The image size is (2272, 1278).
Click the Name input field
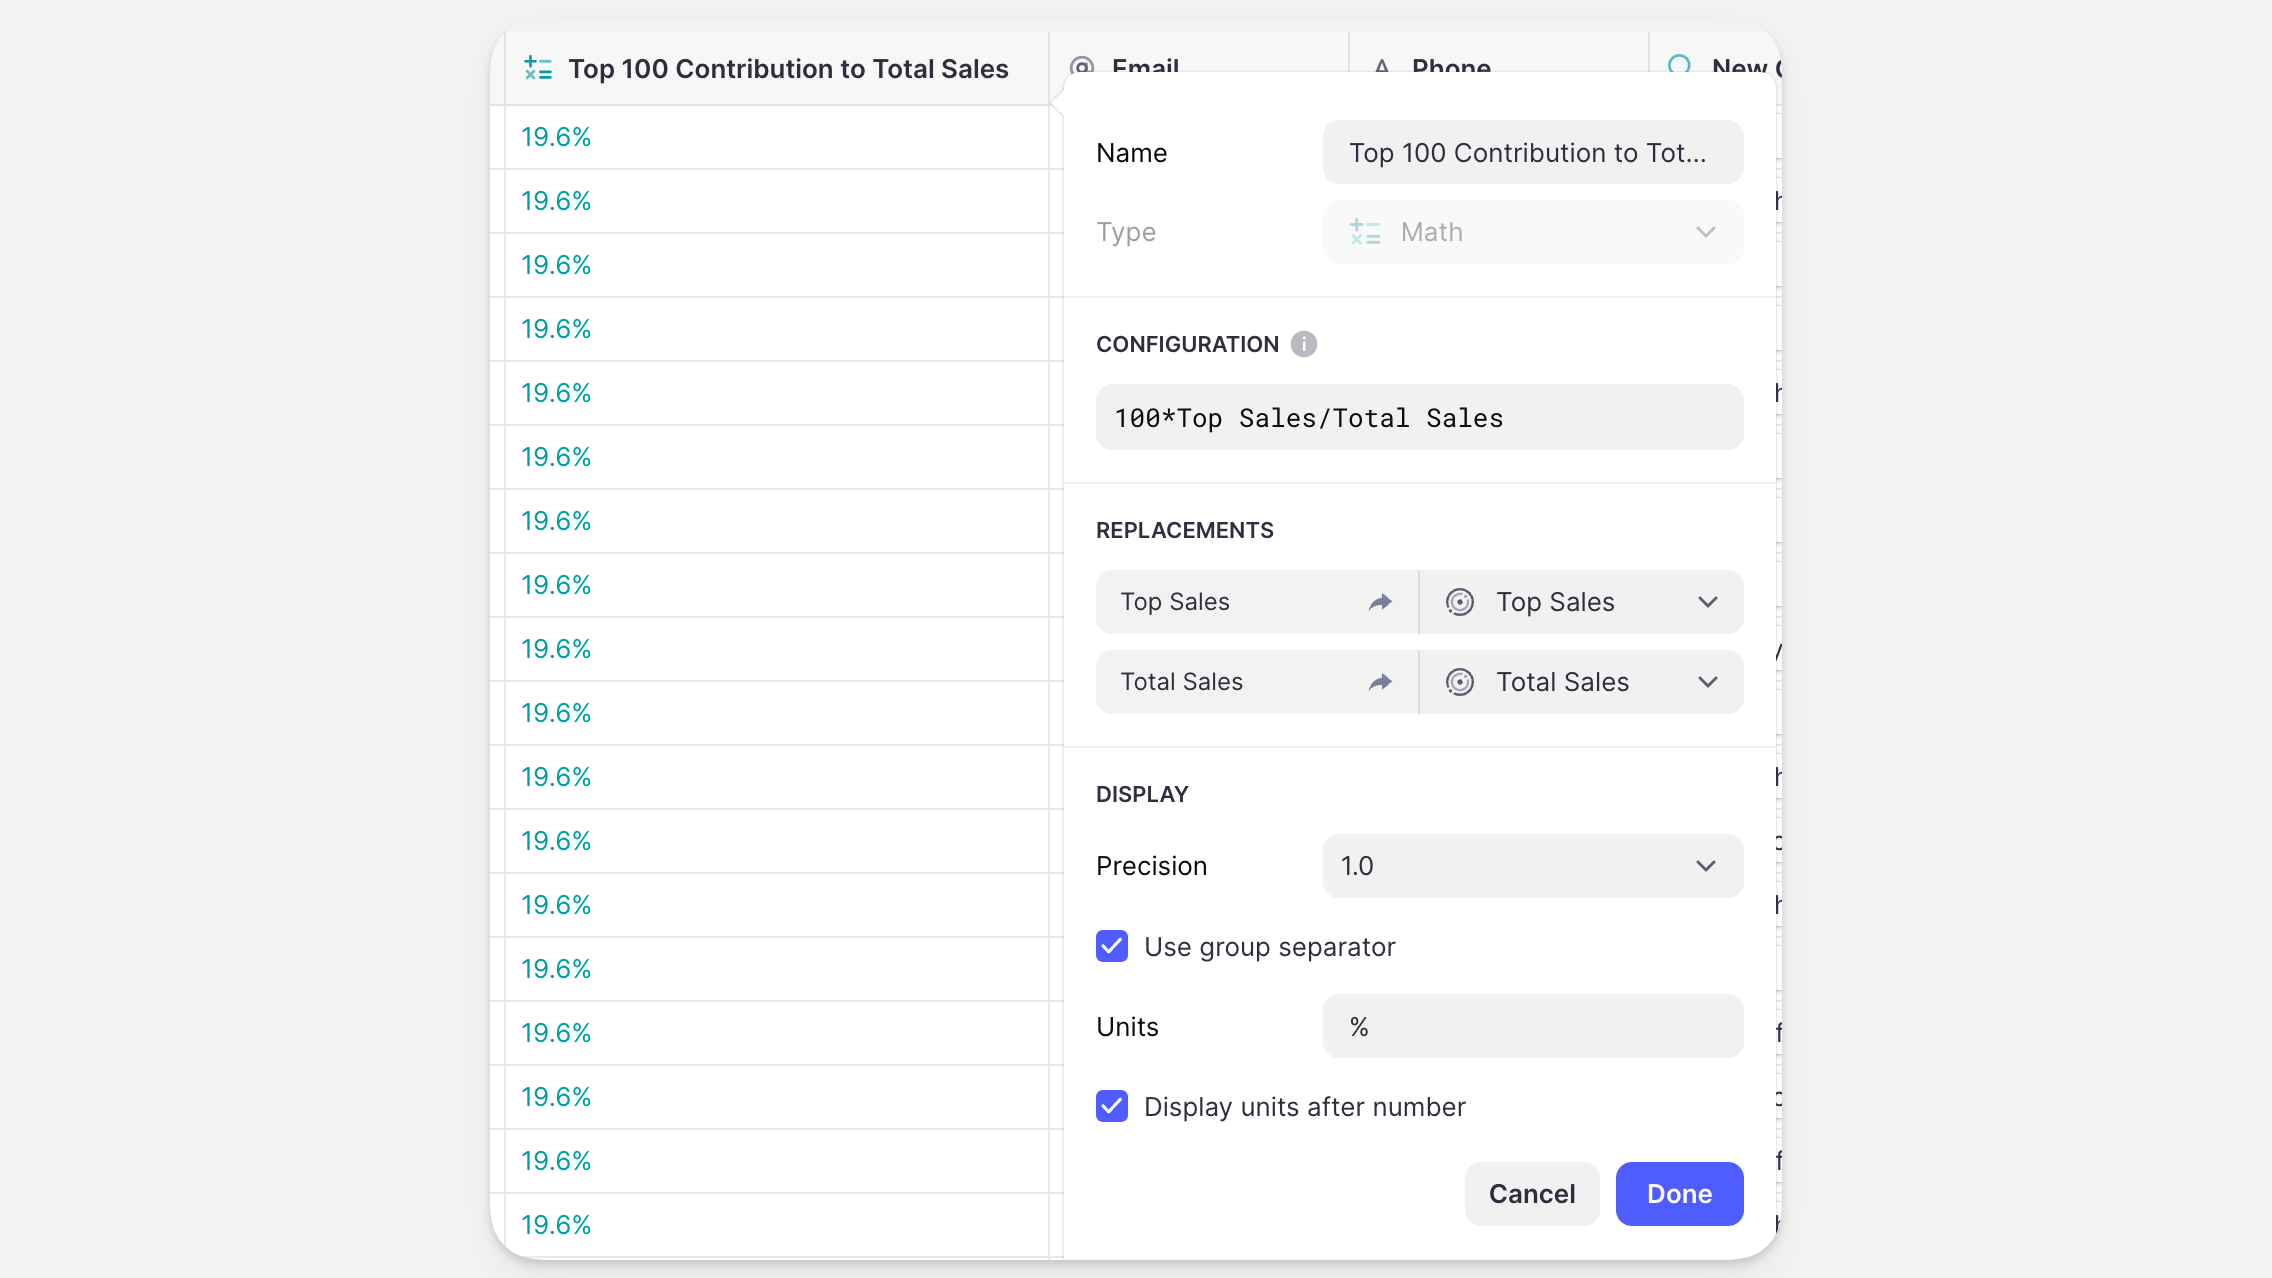point(1532,152)
